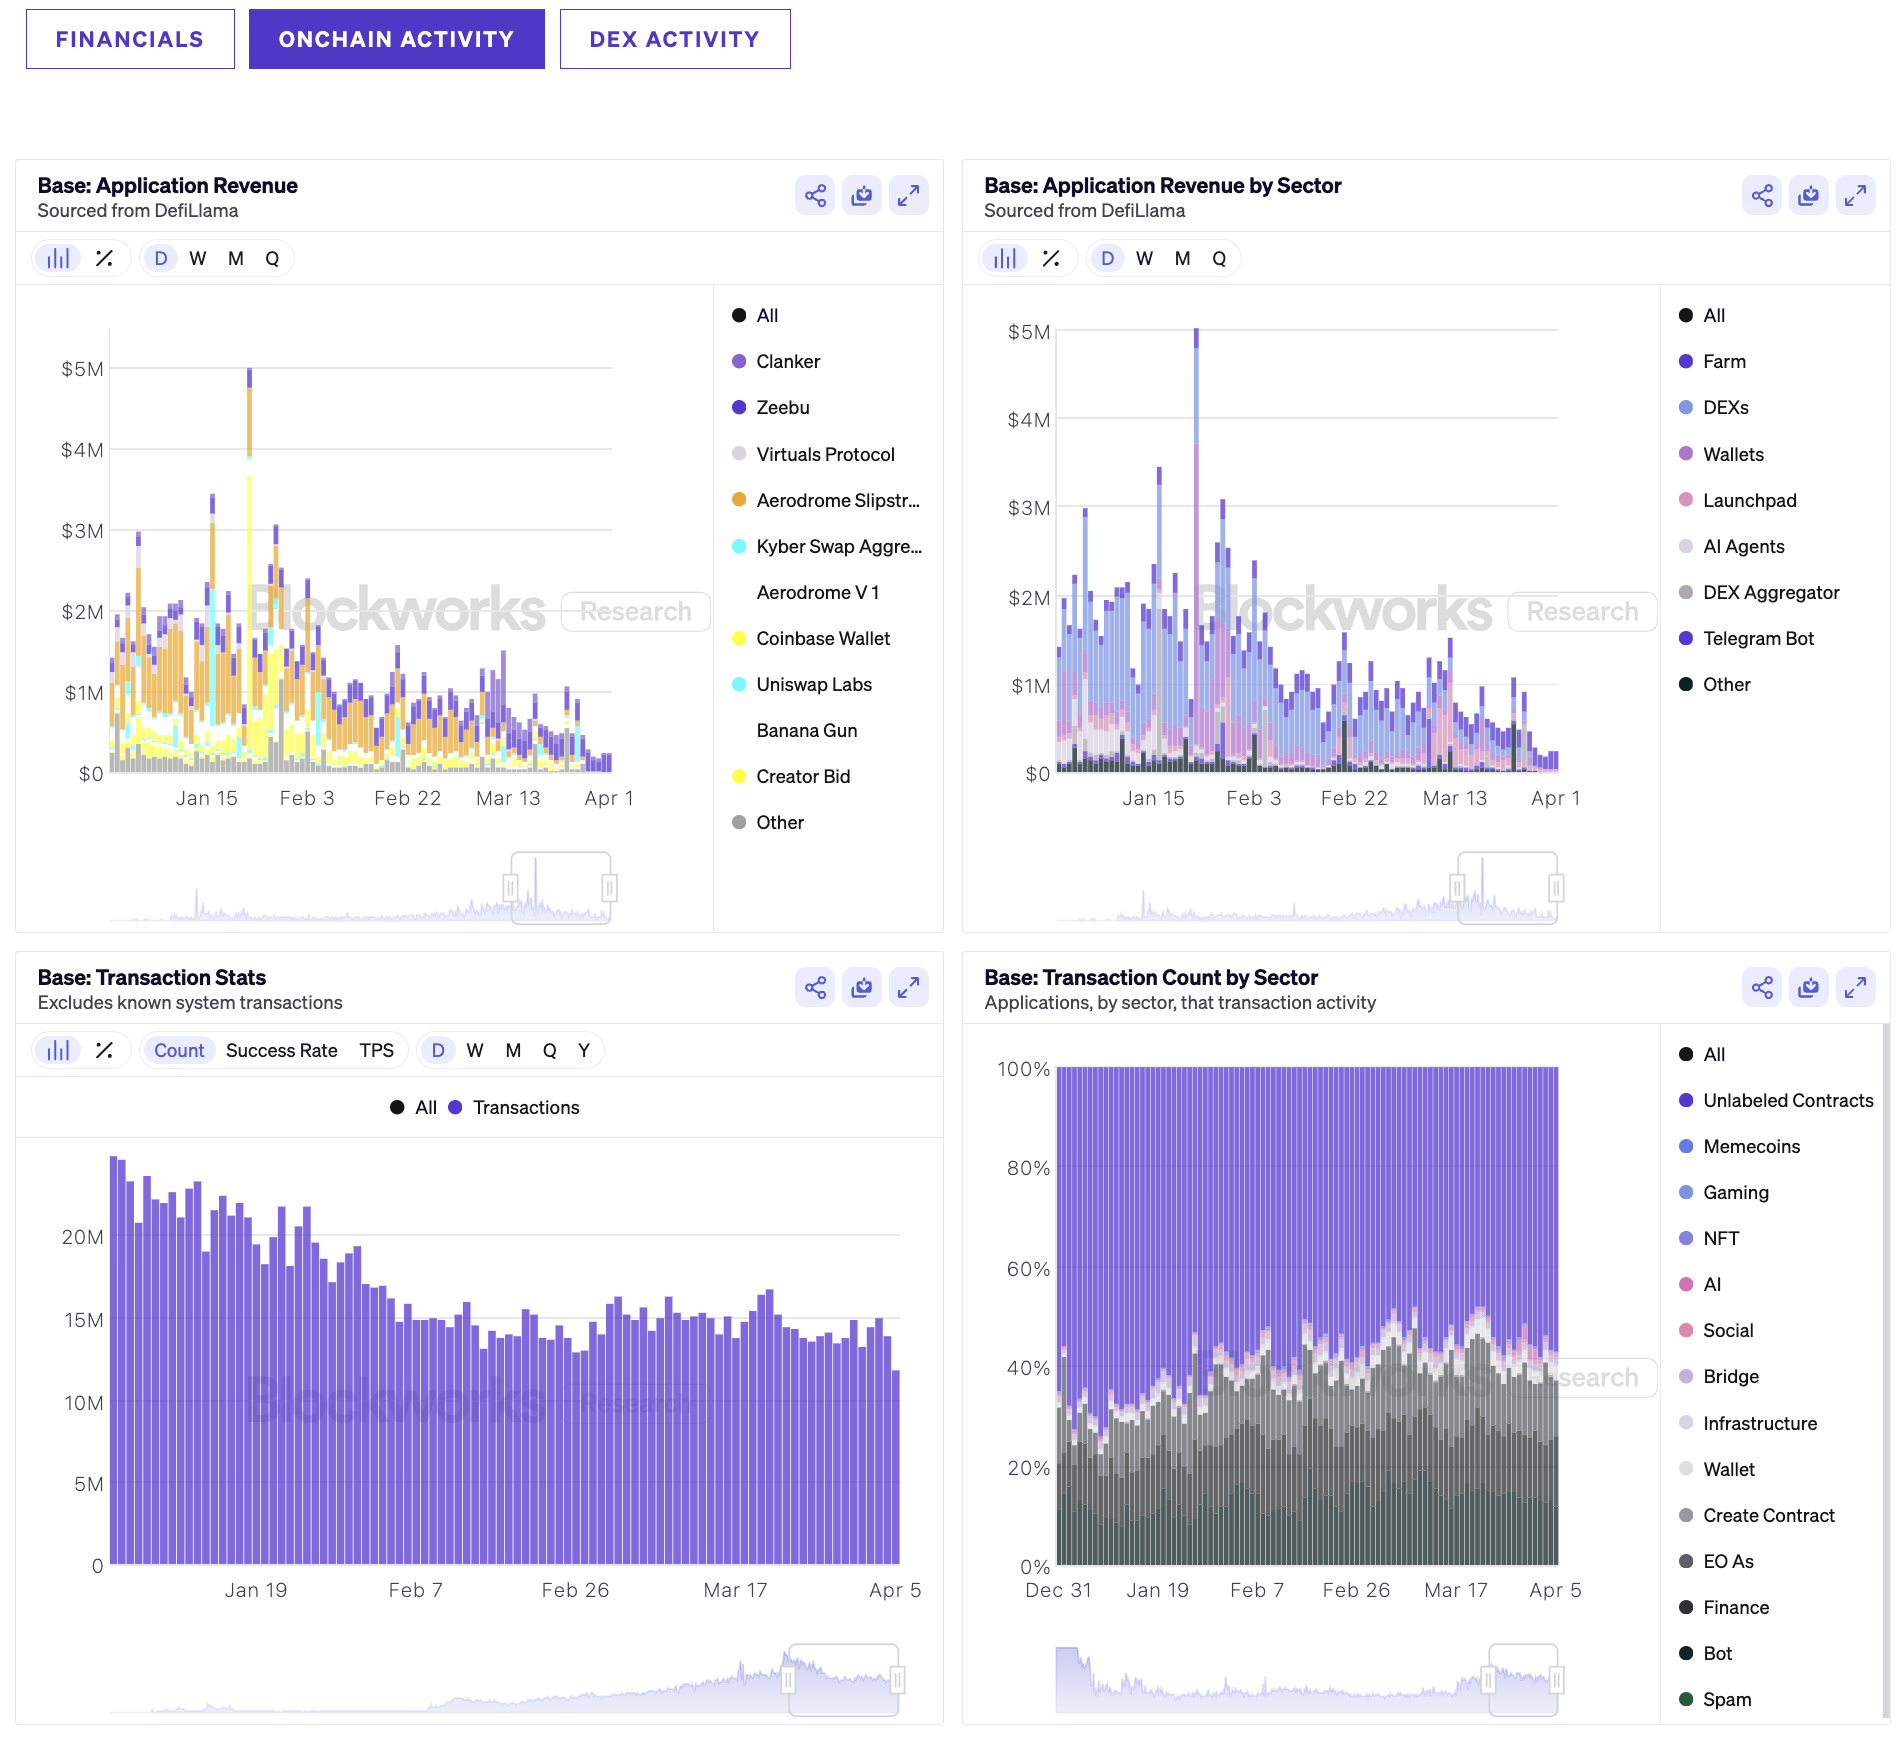Select bar chart view in Revenue by Sector
This screenshot has height=1740, width=1904.
pos(1006,258)
